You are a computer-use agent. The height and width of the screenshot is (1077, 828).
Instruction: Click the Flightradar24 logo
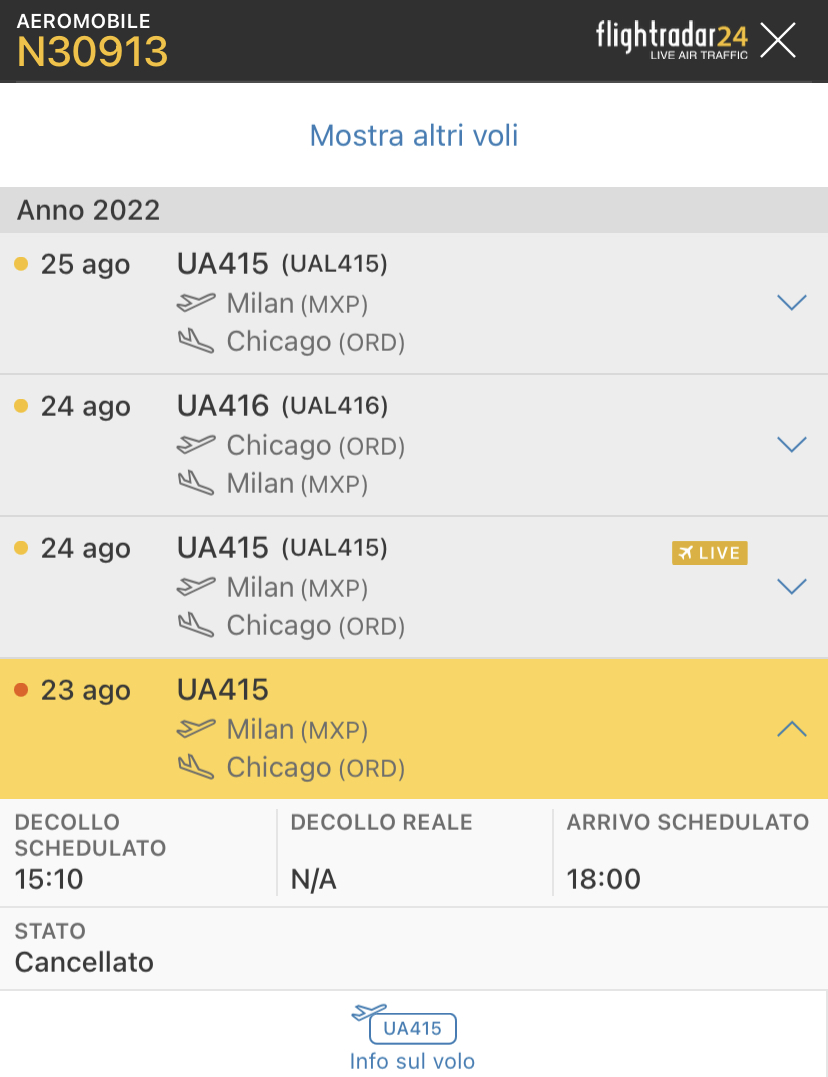click(x=671, y=40)
